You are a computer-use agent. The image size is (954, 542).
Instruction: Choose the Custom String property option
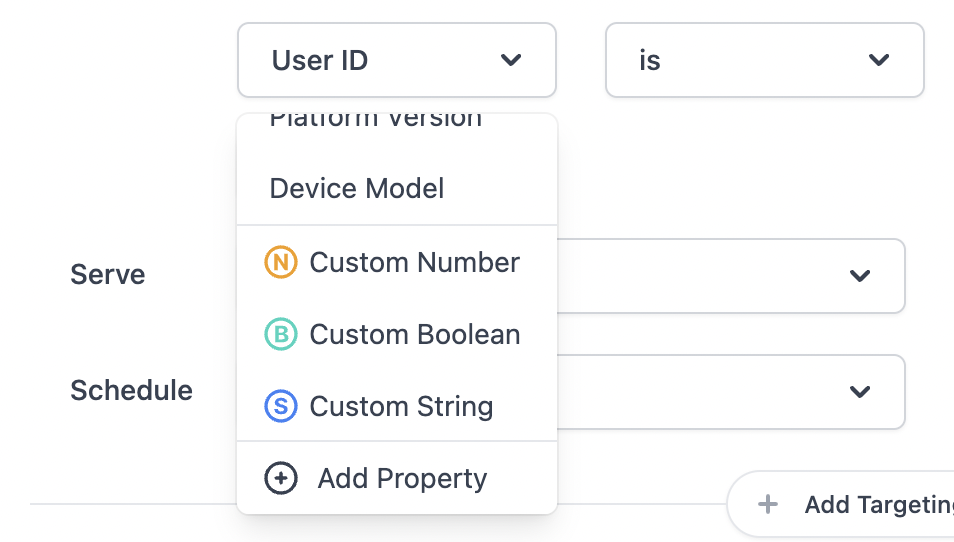(401, 407)
